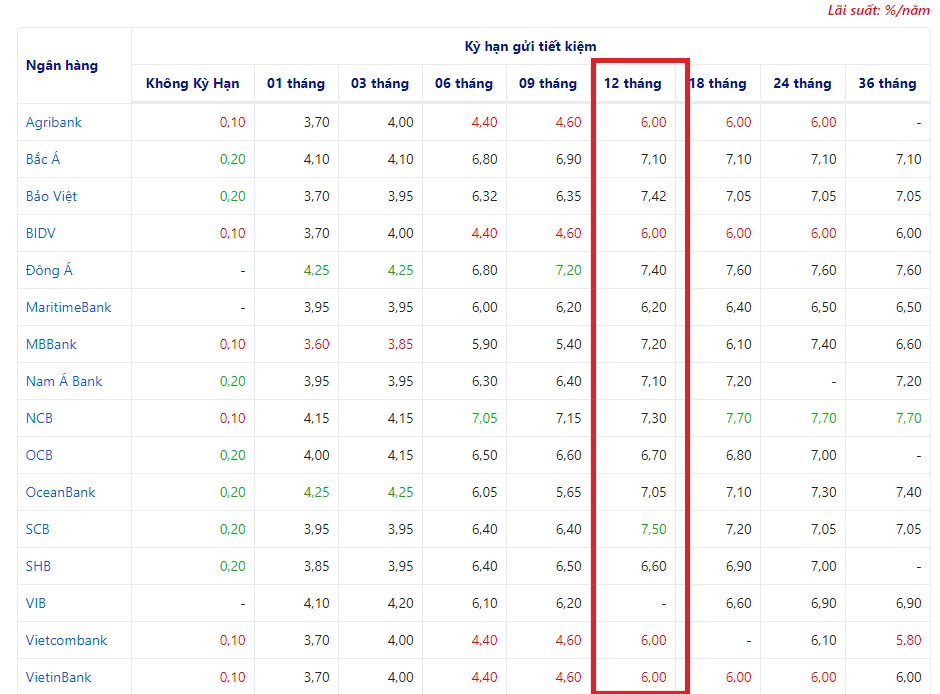Open the Bắc Á bank link
Viewport: 940px width, 694px height.
click(43, 159)
